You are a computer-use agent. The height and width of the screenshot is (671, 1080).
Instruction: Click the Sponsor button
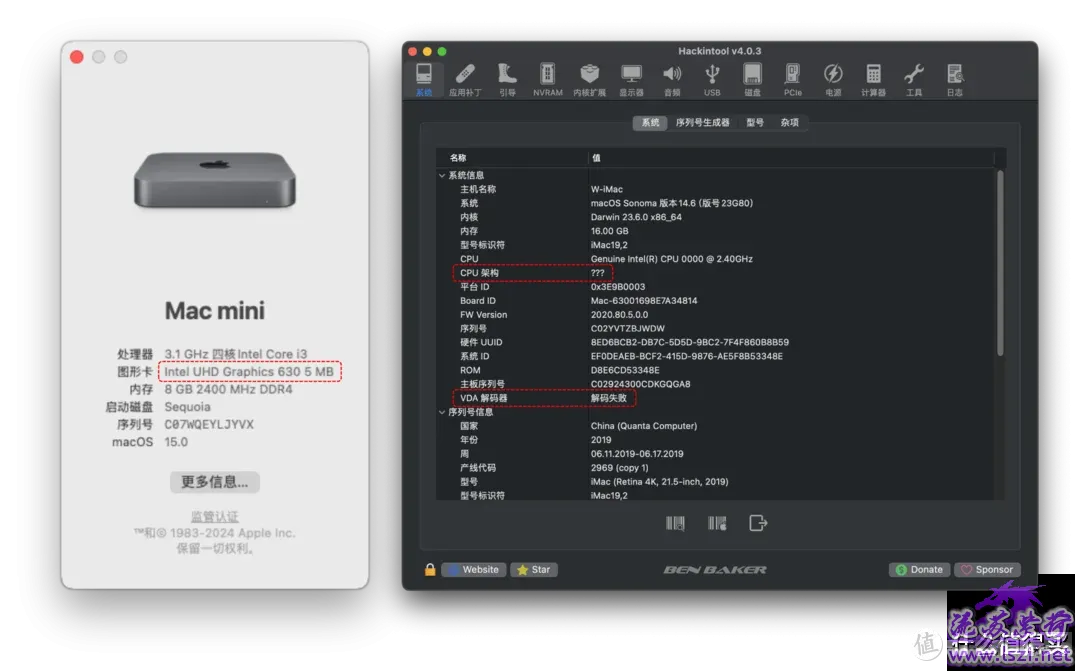[987, 570]
